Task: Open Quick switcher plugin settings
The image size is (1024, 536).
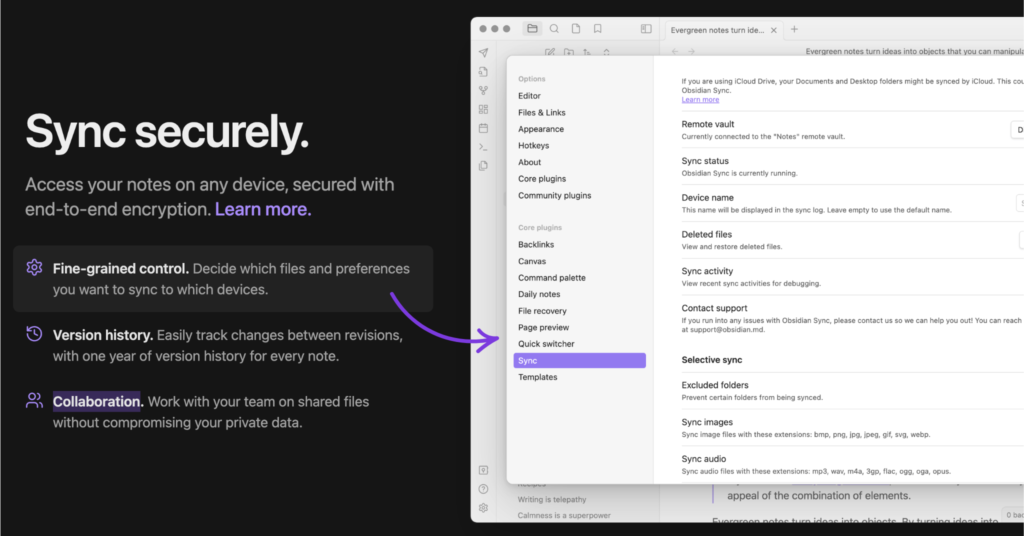Action: pos(546,344)
